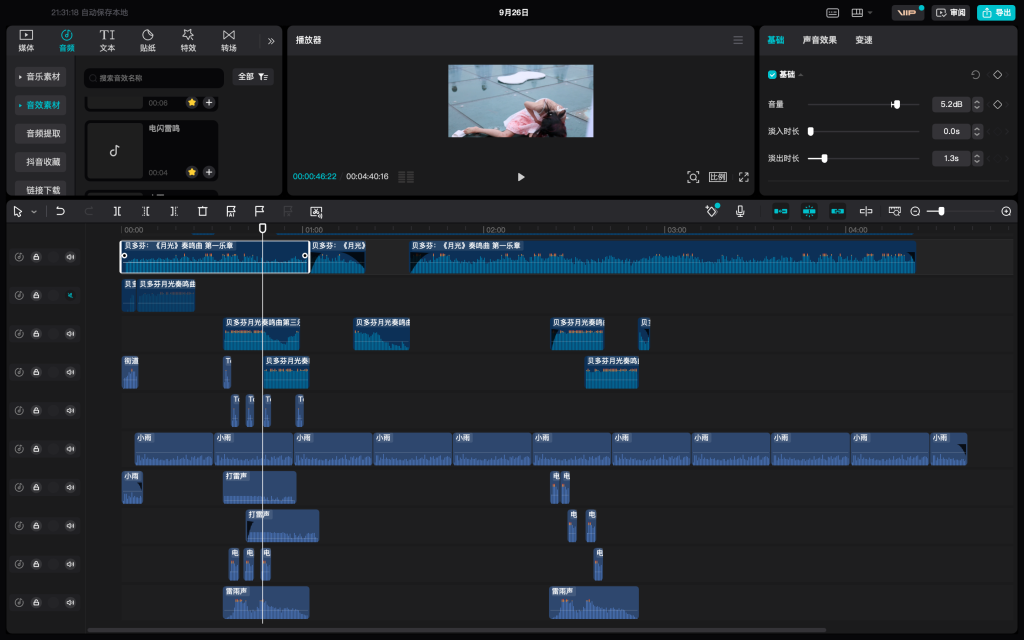This screenshot has width=1024, height=640.
Task: Expand the 音乐素材 category
Action: tap(42, 77)
